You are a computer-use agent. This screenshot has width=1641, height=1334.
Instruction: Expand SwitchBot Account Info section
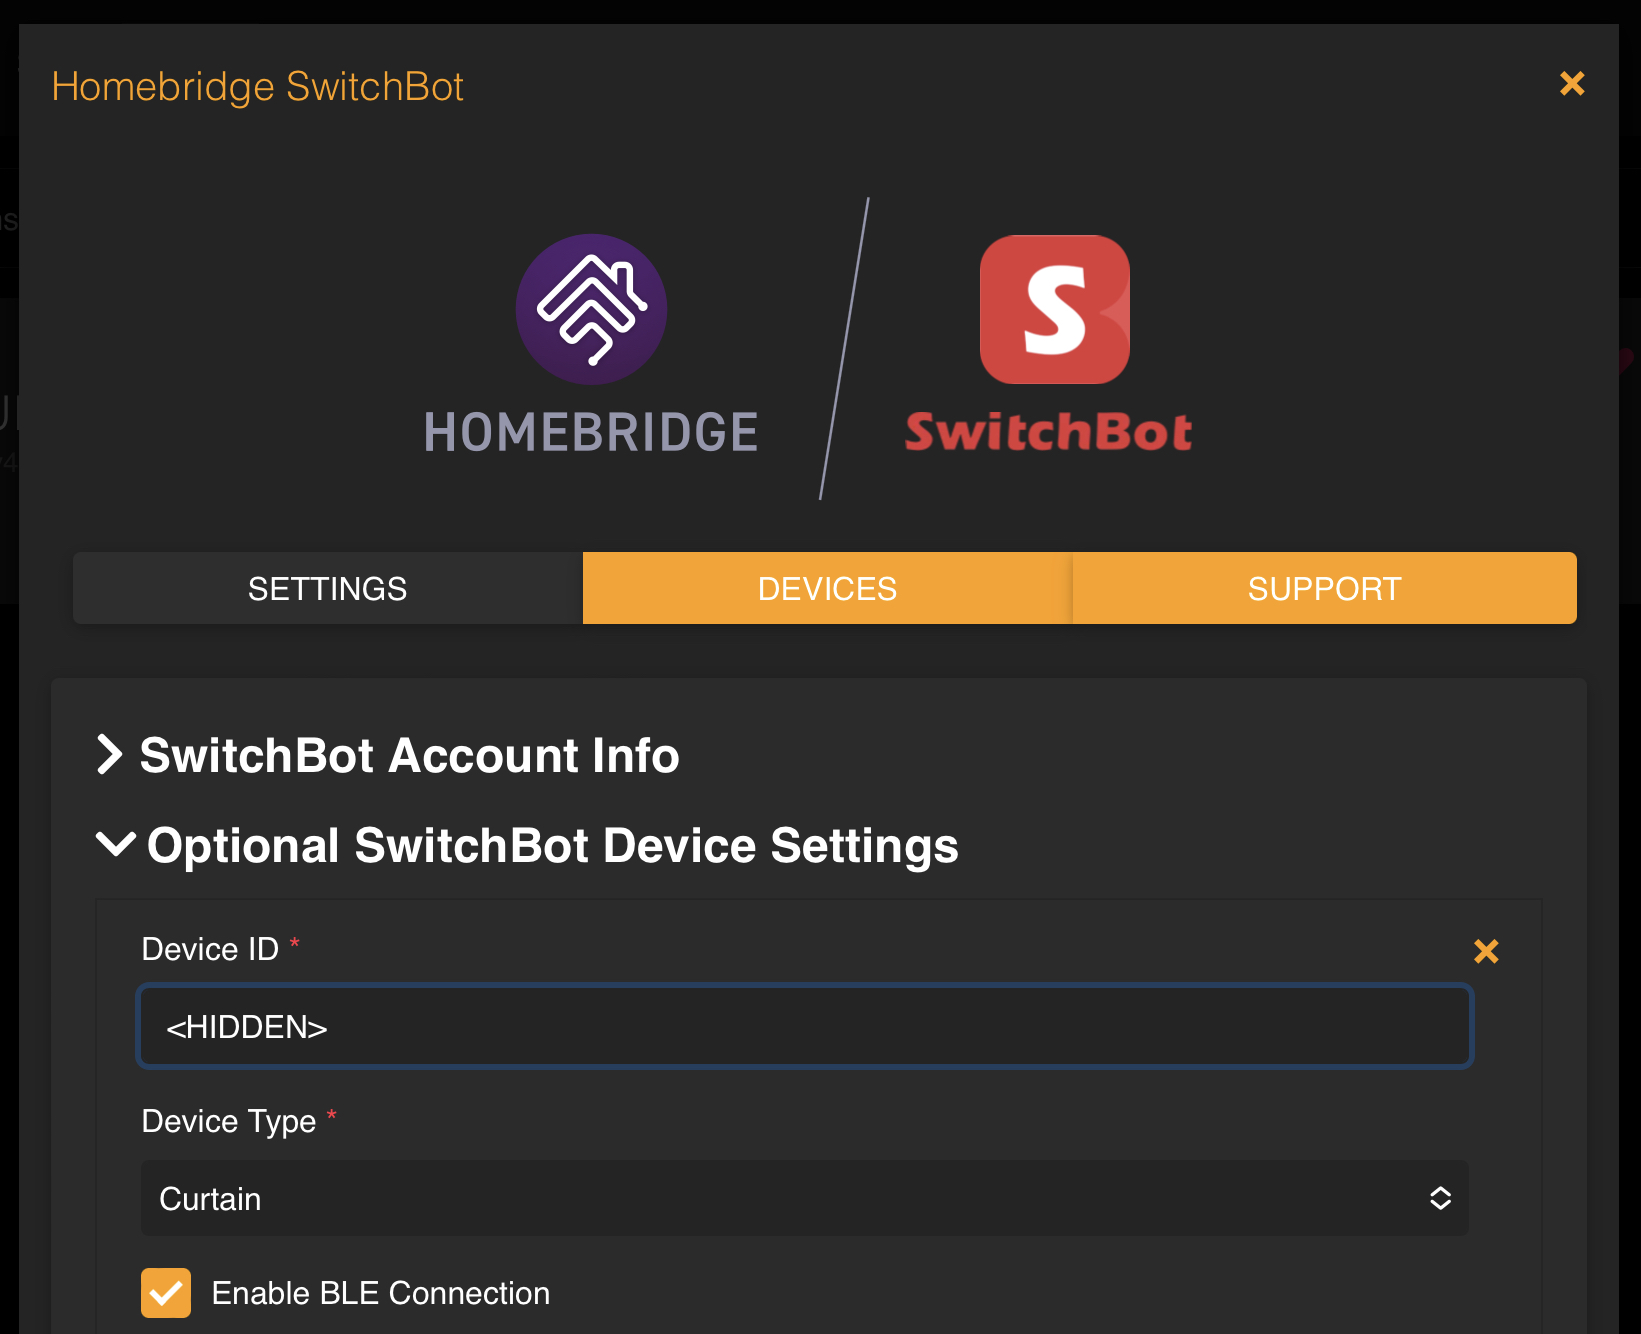point(388,755)
